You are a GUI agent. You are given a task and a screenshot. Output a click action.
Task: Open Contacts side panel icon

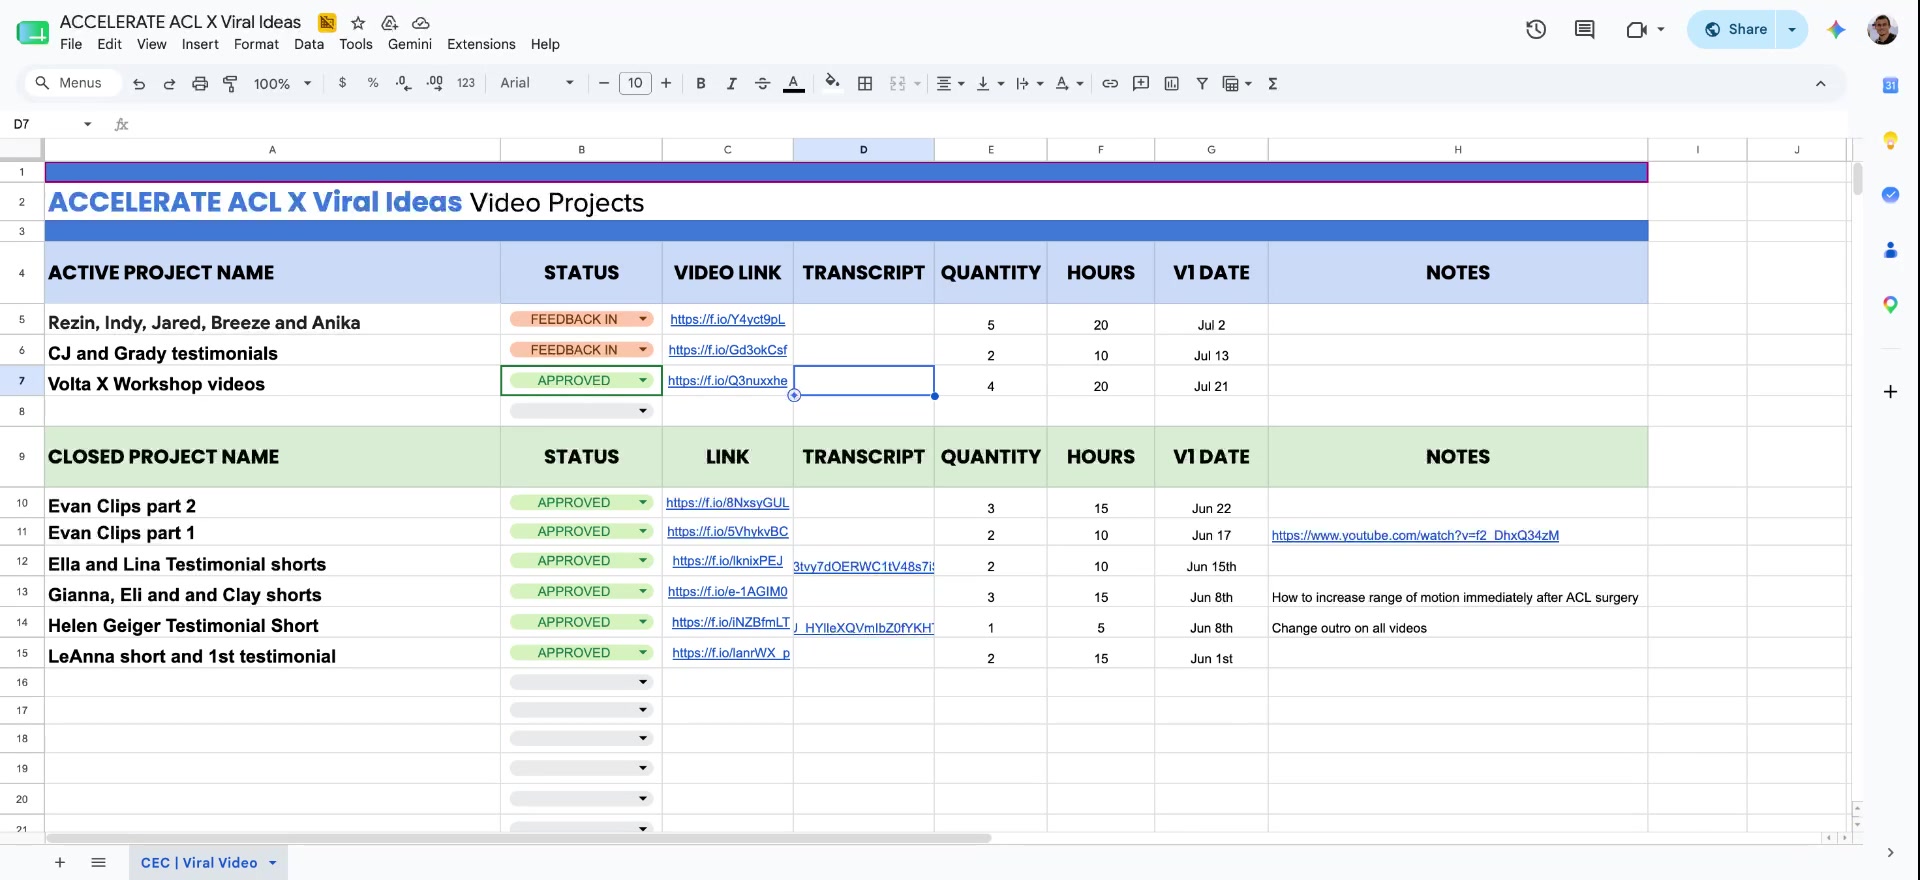[1890, 250]
